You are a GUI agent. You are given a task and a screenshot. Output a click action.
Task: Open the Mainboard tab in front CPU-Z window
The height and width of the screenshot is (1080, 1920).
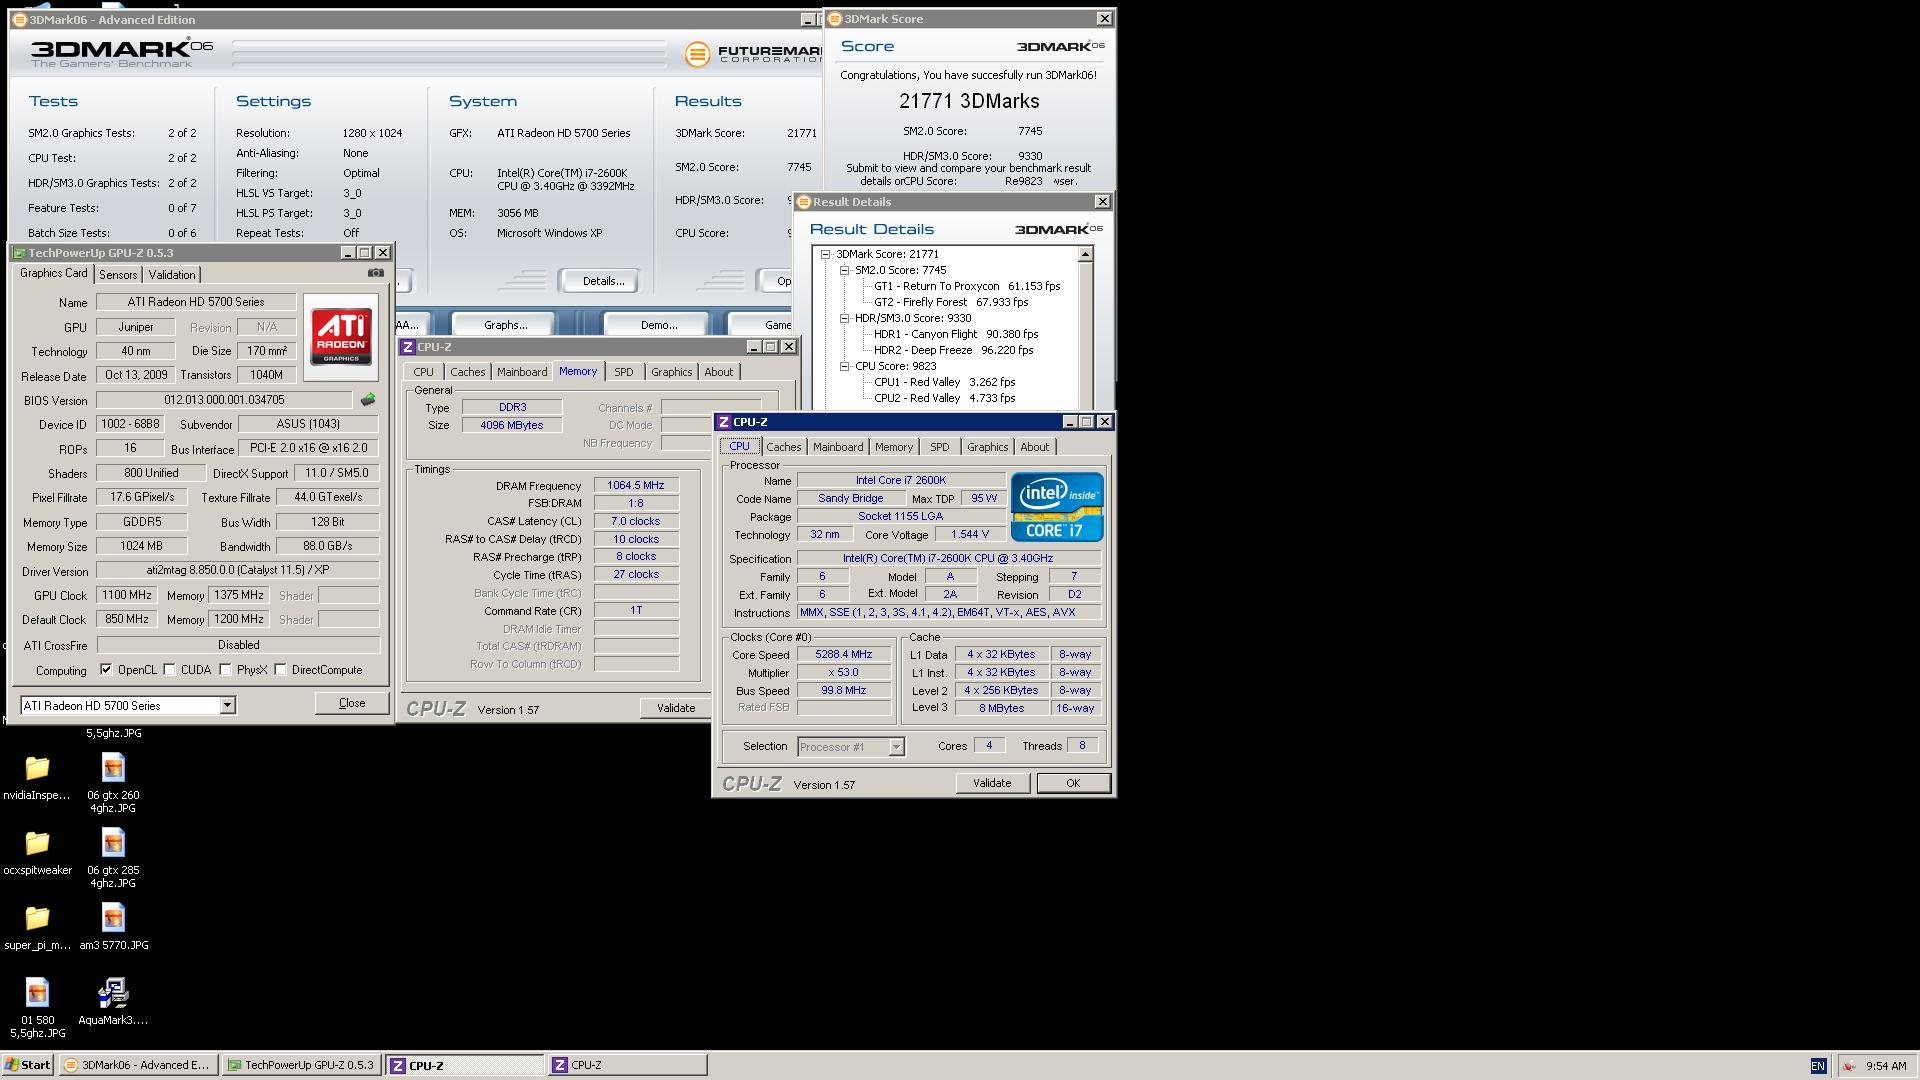point(838,447)
